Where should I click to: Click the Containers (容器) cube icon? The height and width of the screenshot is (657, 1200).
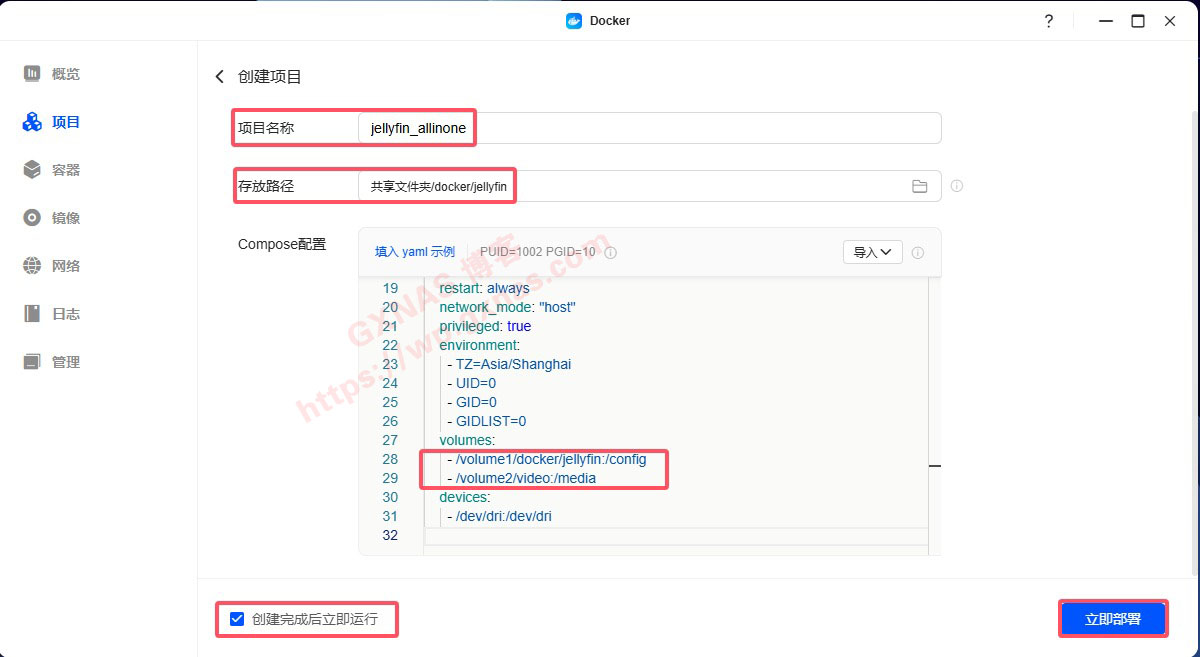click(32, 170)
